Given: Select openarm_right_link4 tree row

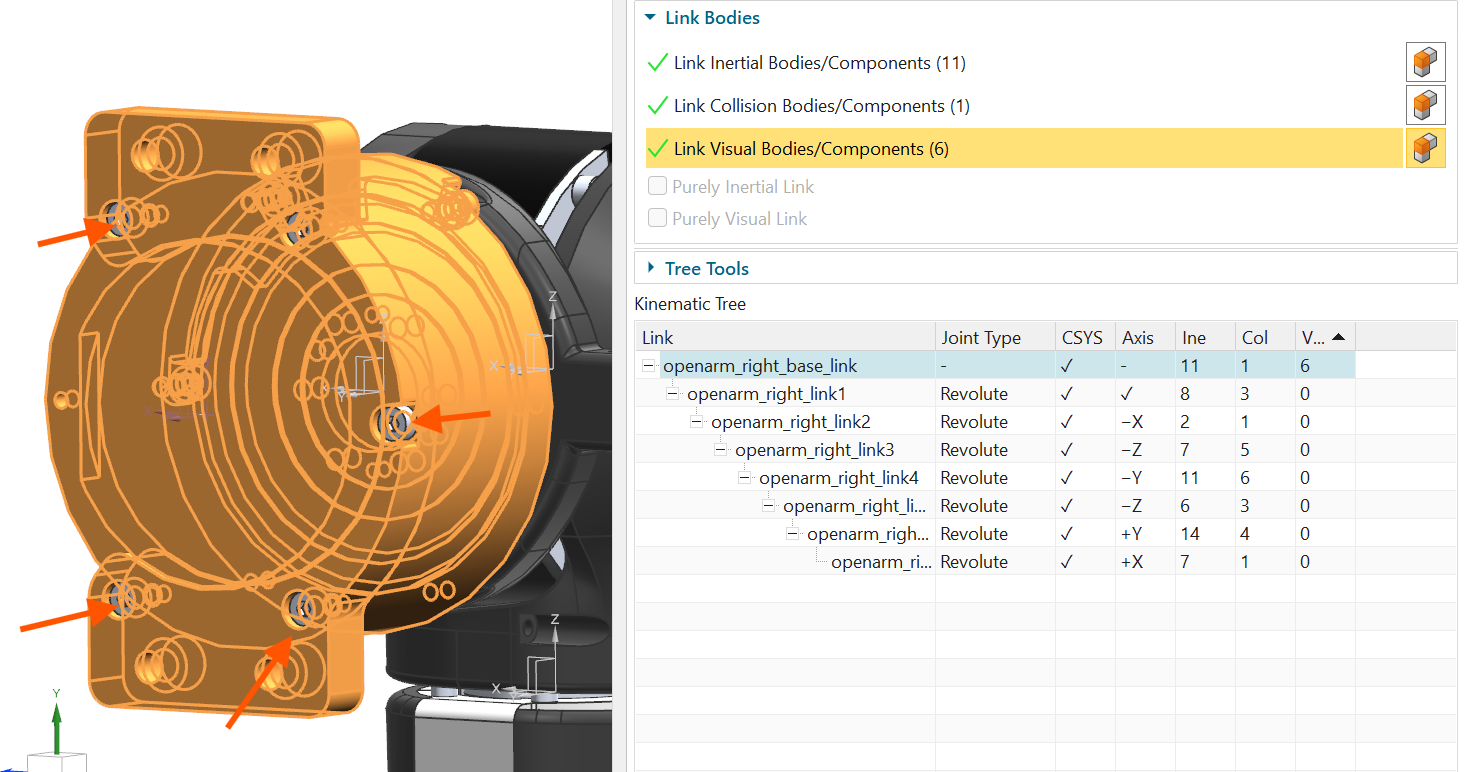Looking at the screenshot, I should 839,478.
